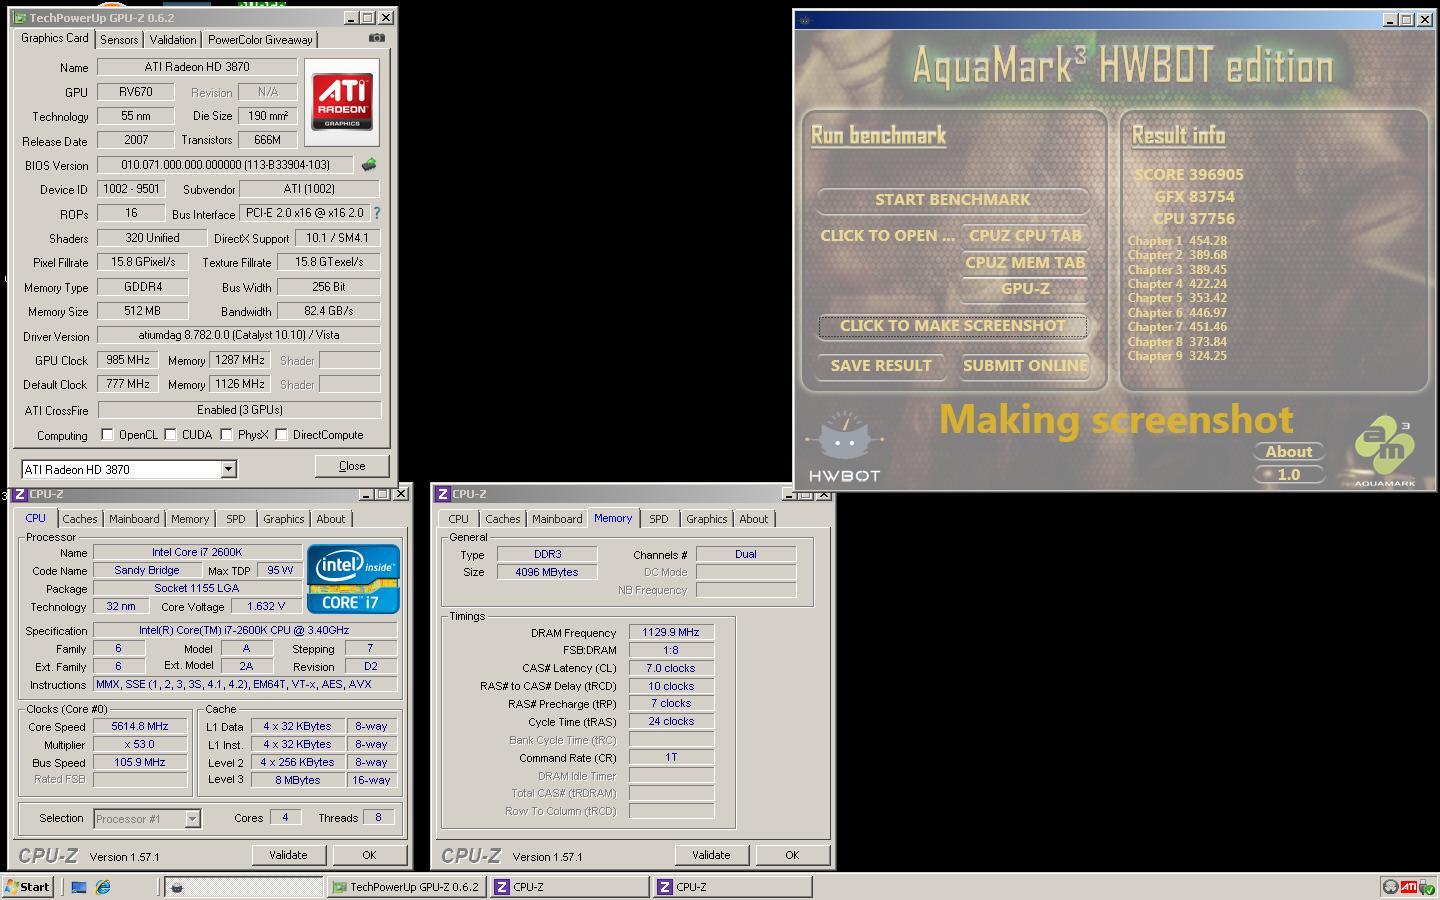
Task: Click the BIOS save chip icon
Action: pyautogui.click(x=369, y=165)
